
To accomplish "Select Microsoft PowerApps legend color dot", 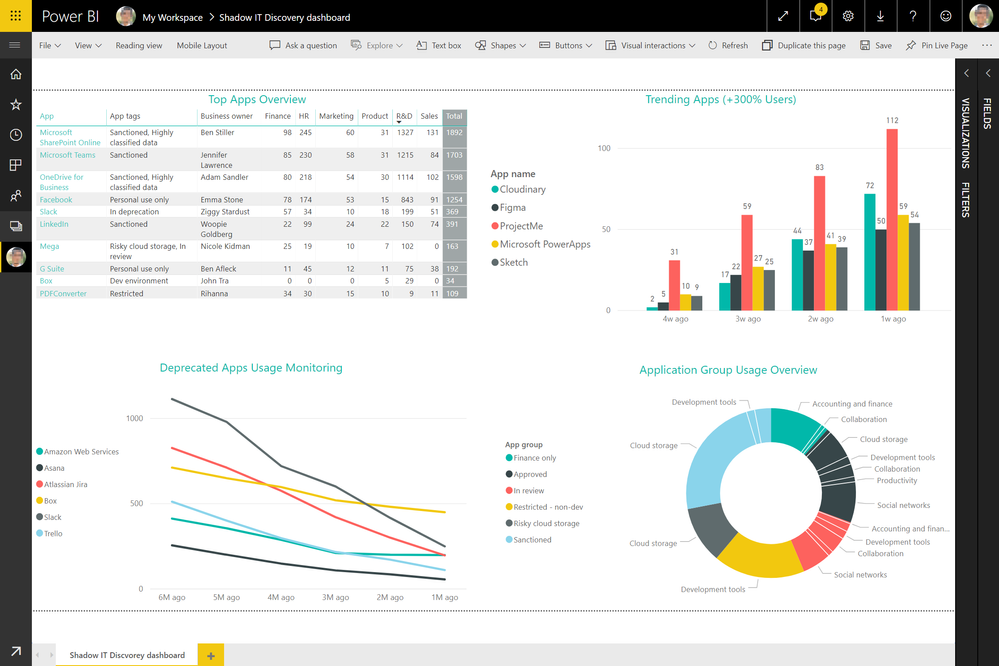I will [x=495, y=244].
